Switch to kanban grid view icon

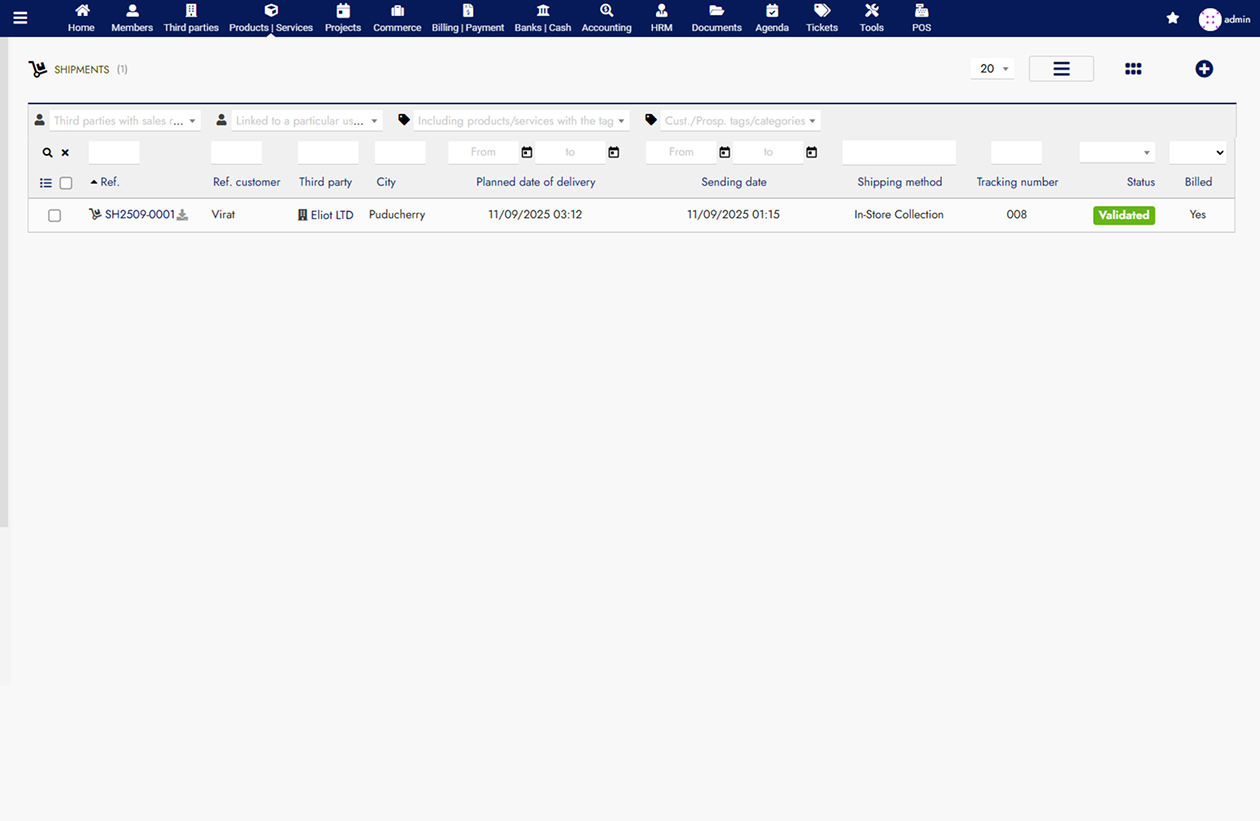point(1133,69)
